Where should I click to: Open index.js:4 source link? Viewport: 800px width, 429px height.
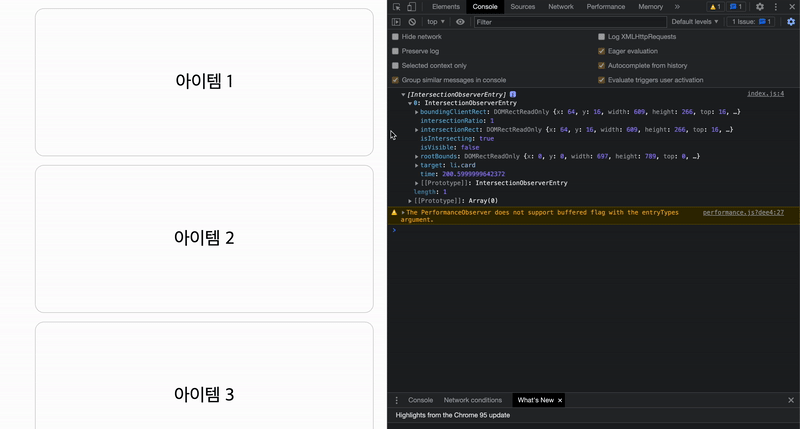click(765, 94)
